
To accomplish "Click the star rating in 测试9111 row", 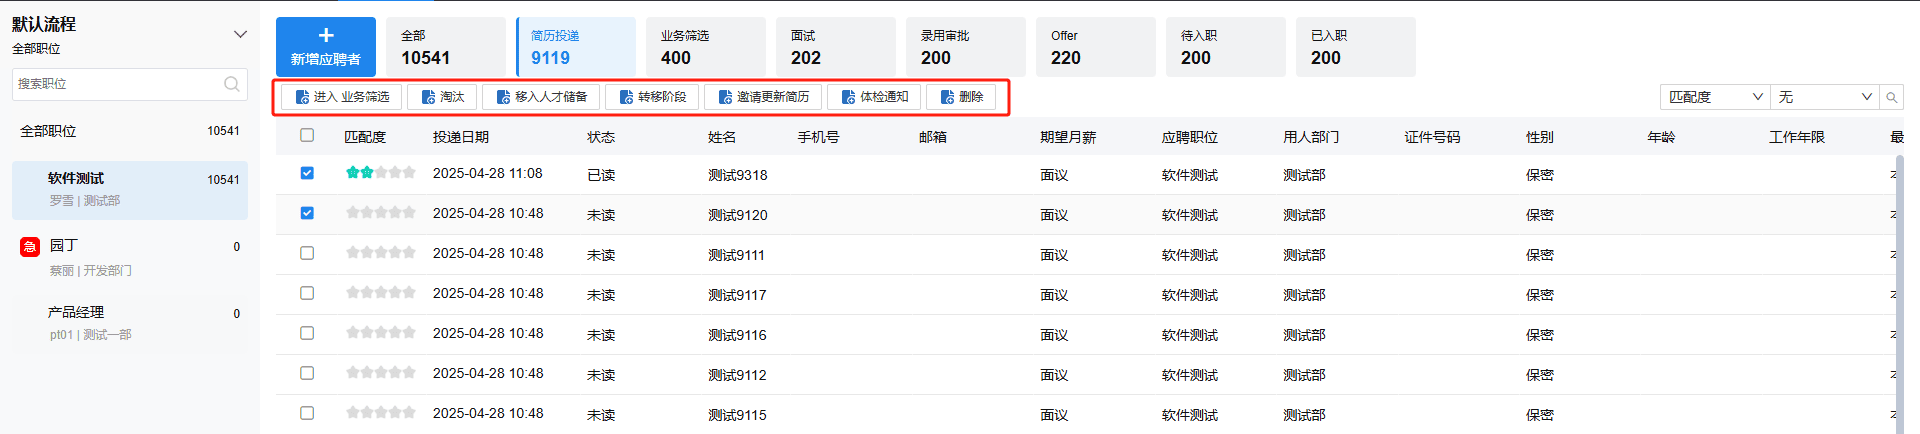I will point(380,253).
